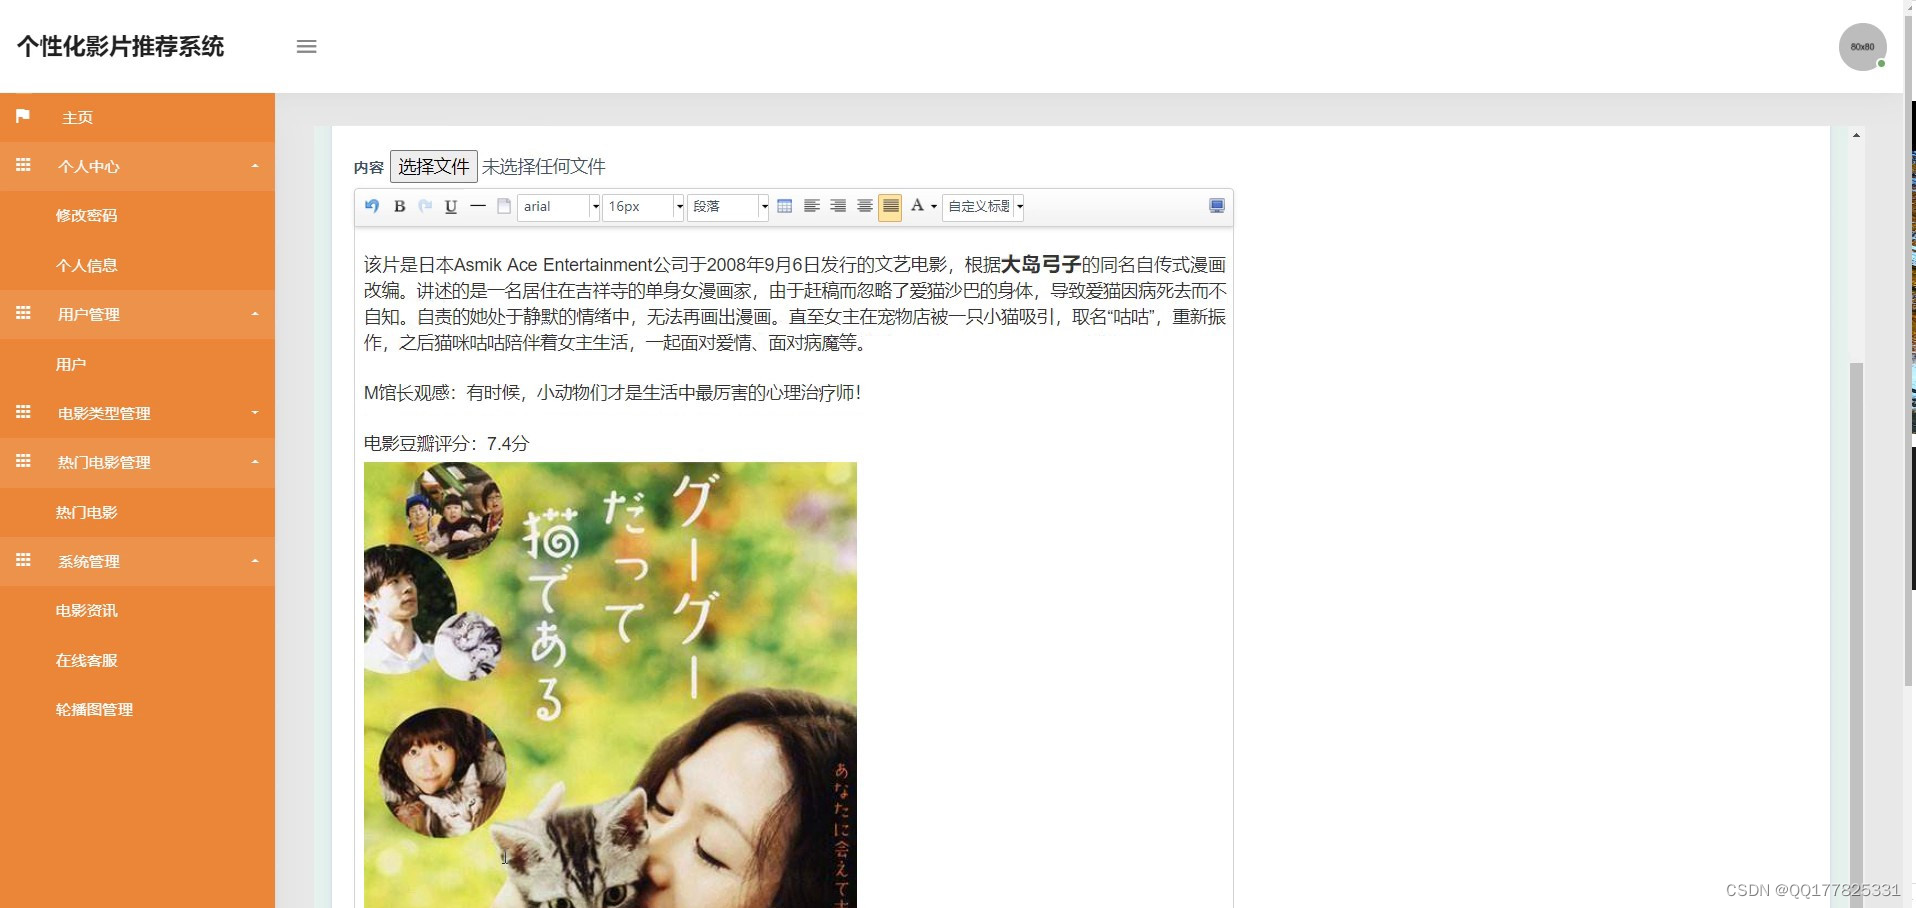Toggle bold formatting in the editor
Screen dimensions: 1916x908
click(x=399, y=207)
